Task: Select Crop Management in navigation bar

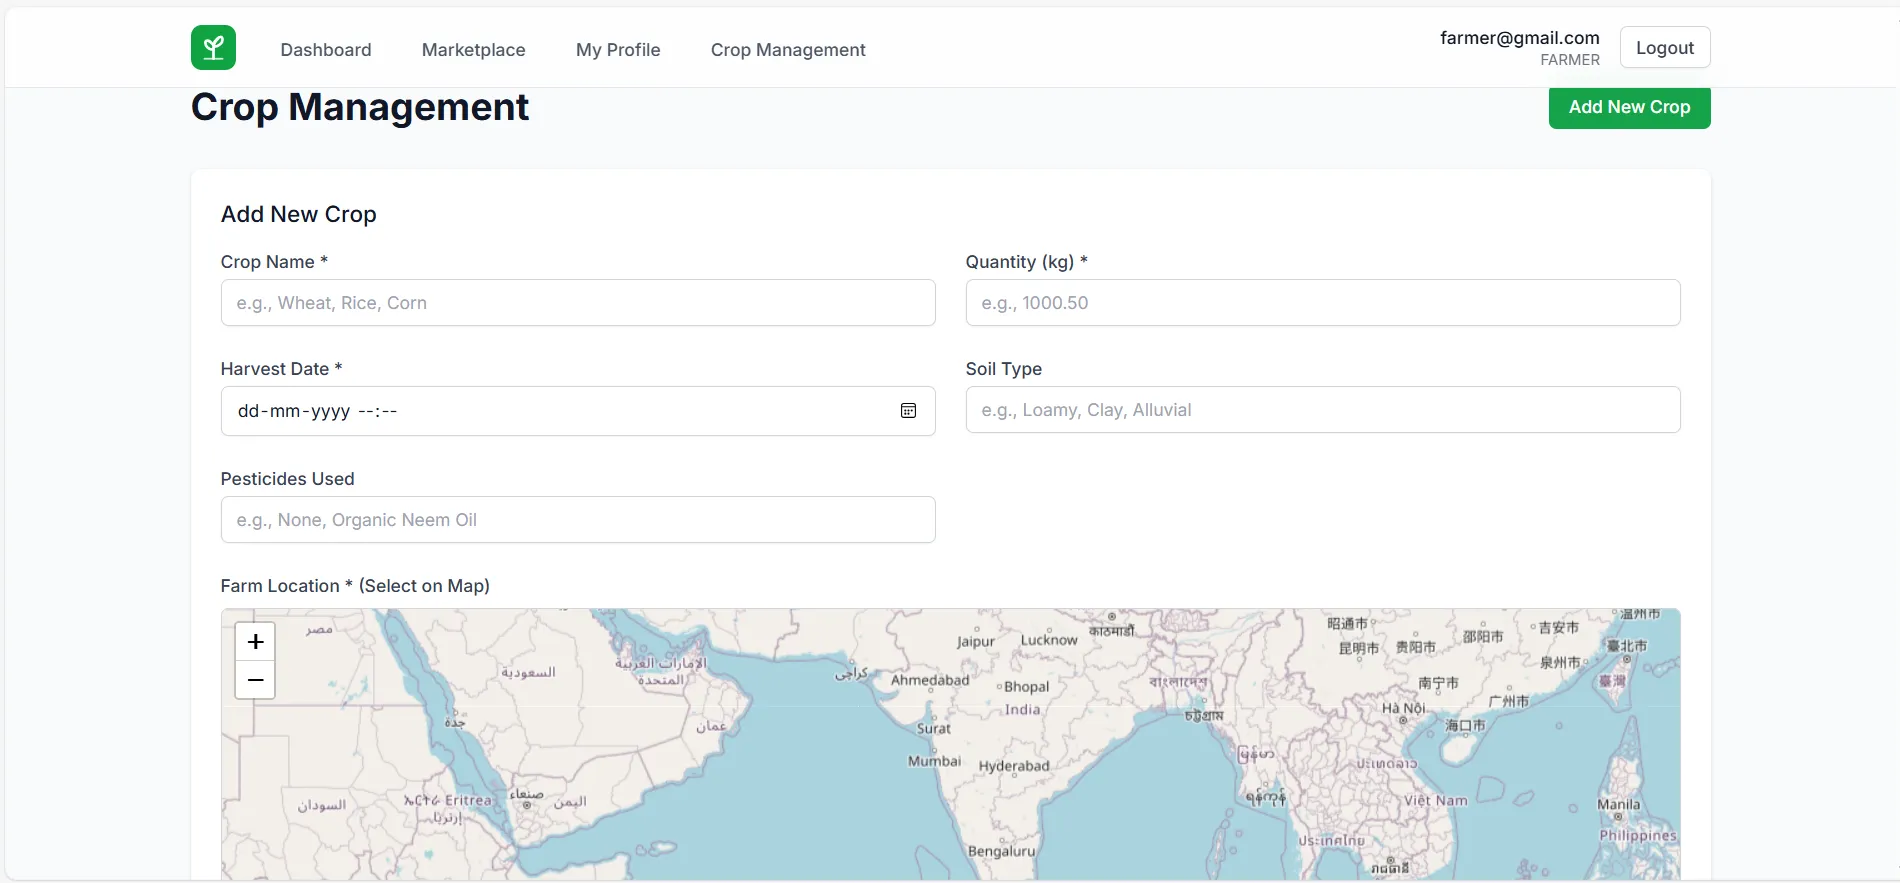Action: coord(788,50)
